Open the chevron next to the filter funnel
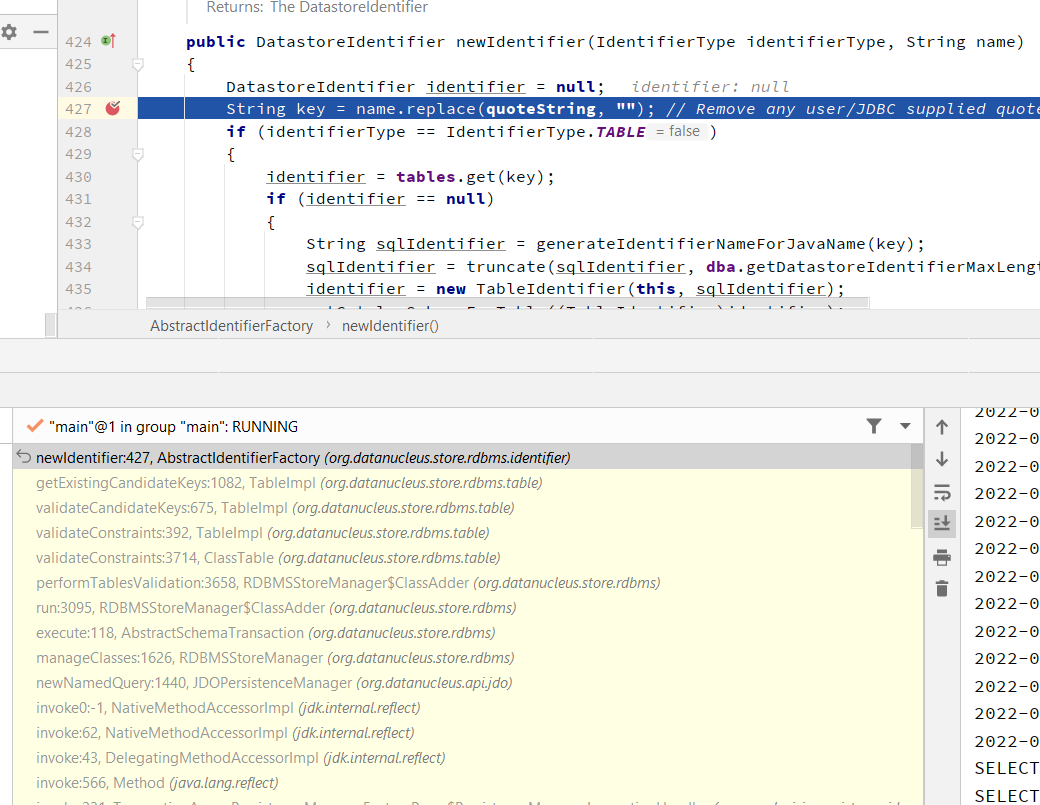The width and height of the screenshot is (1040, 805). pyautogui.click(x=905, y=425)
